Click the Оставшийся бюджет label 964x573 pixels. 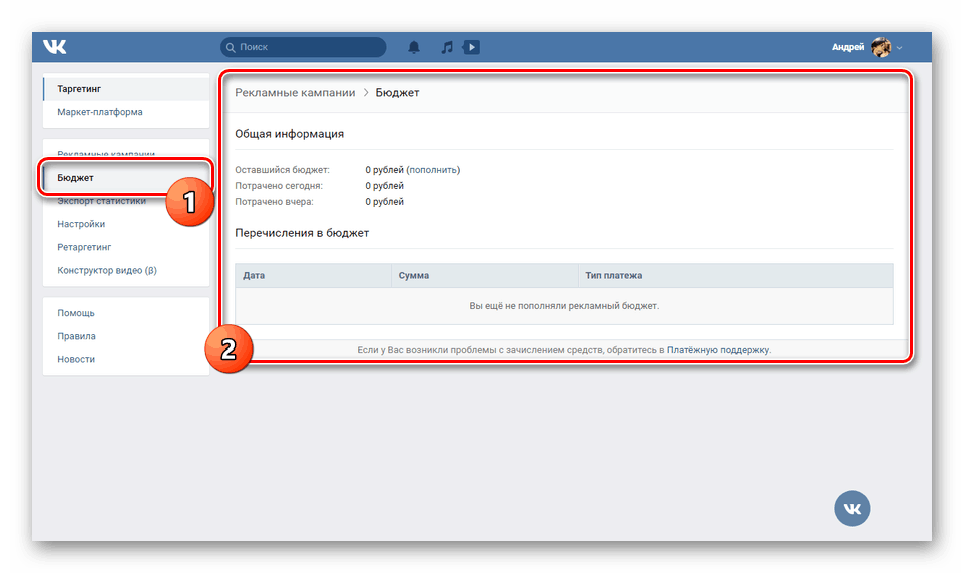[x=282, y=170]
